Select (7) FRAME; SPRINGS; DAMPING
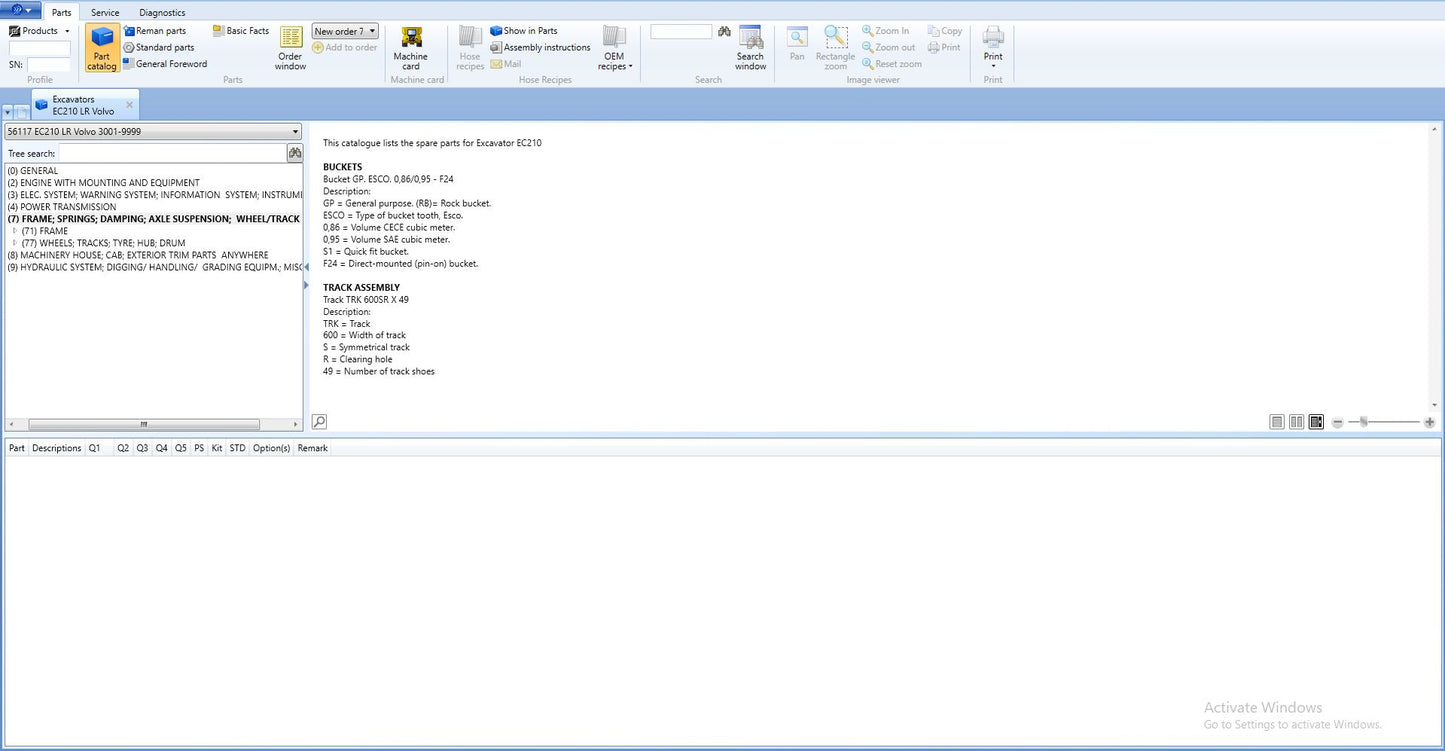 pyautogui.click(x=153, y=219)
